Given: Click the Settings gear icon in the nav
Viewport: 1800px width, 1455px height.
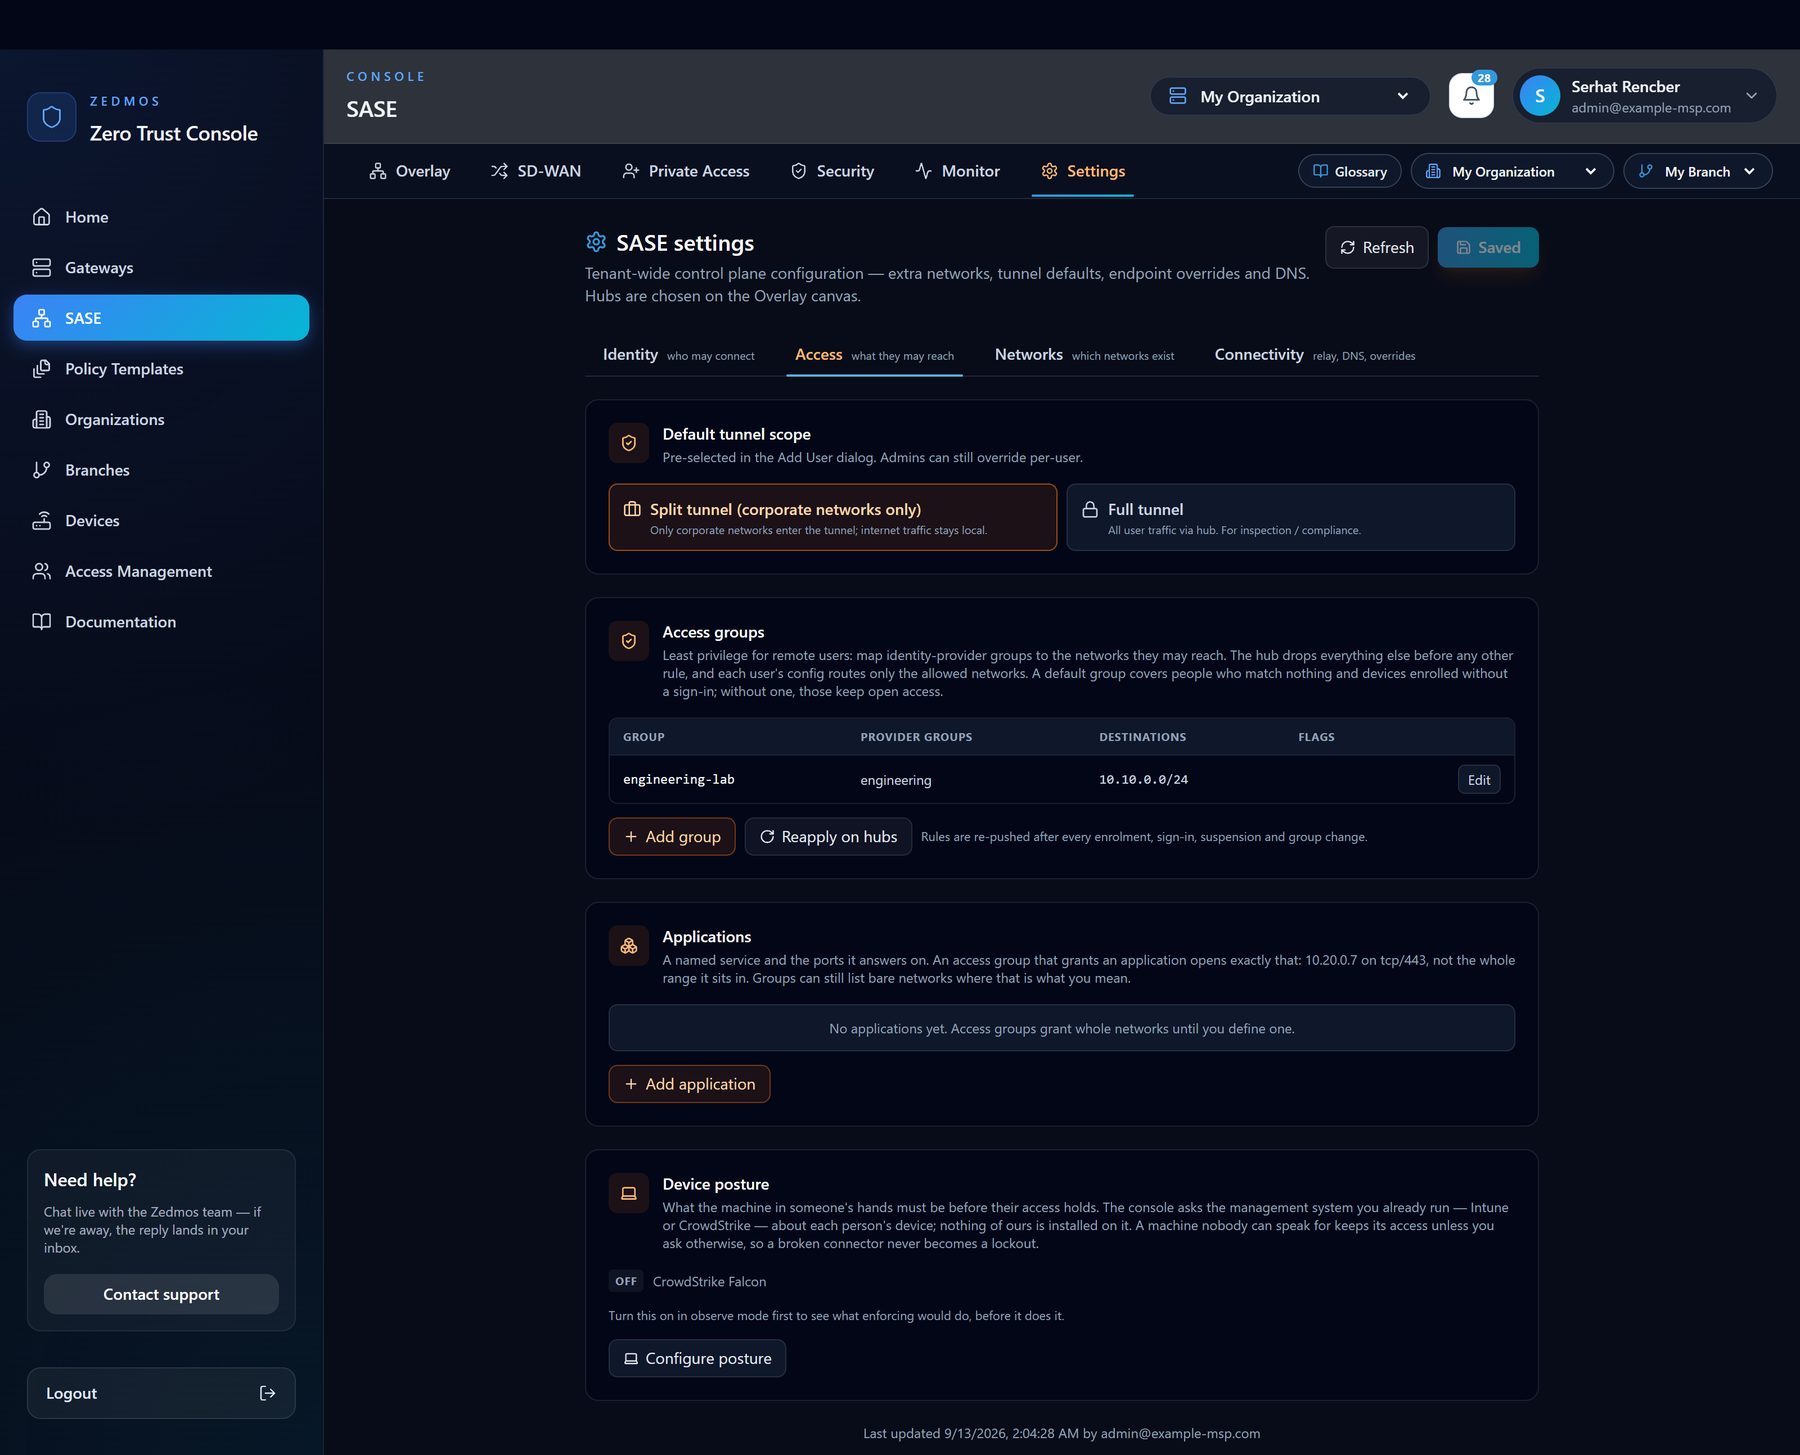Looking at the screenshot, I should (x=1049, y=171).
